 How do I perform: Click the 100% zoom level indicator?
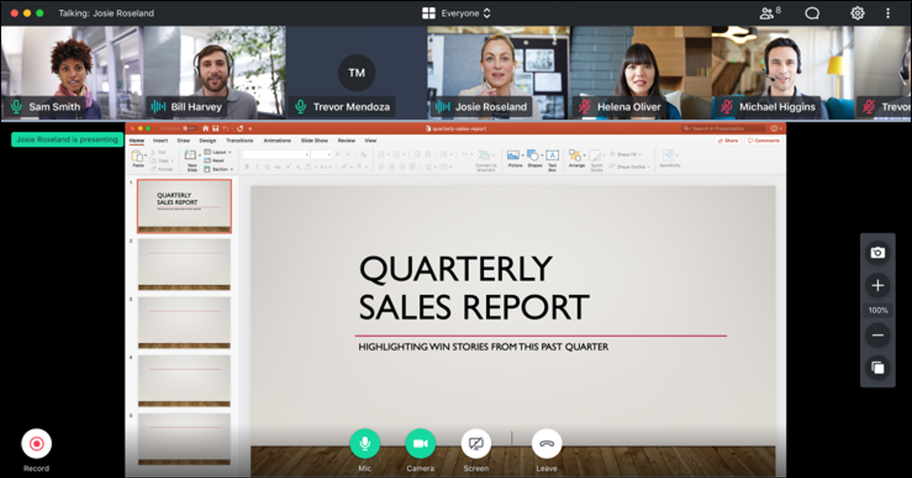[x=878, y=311]
